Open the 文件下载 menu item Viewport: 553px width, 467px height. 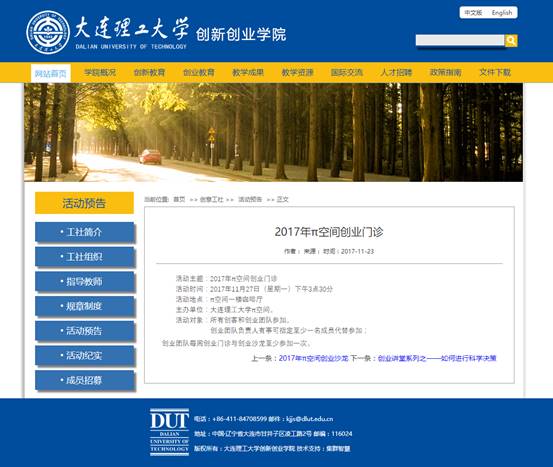[x=495, y=73]
